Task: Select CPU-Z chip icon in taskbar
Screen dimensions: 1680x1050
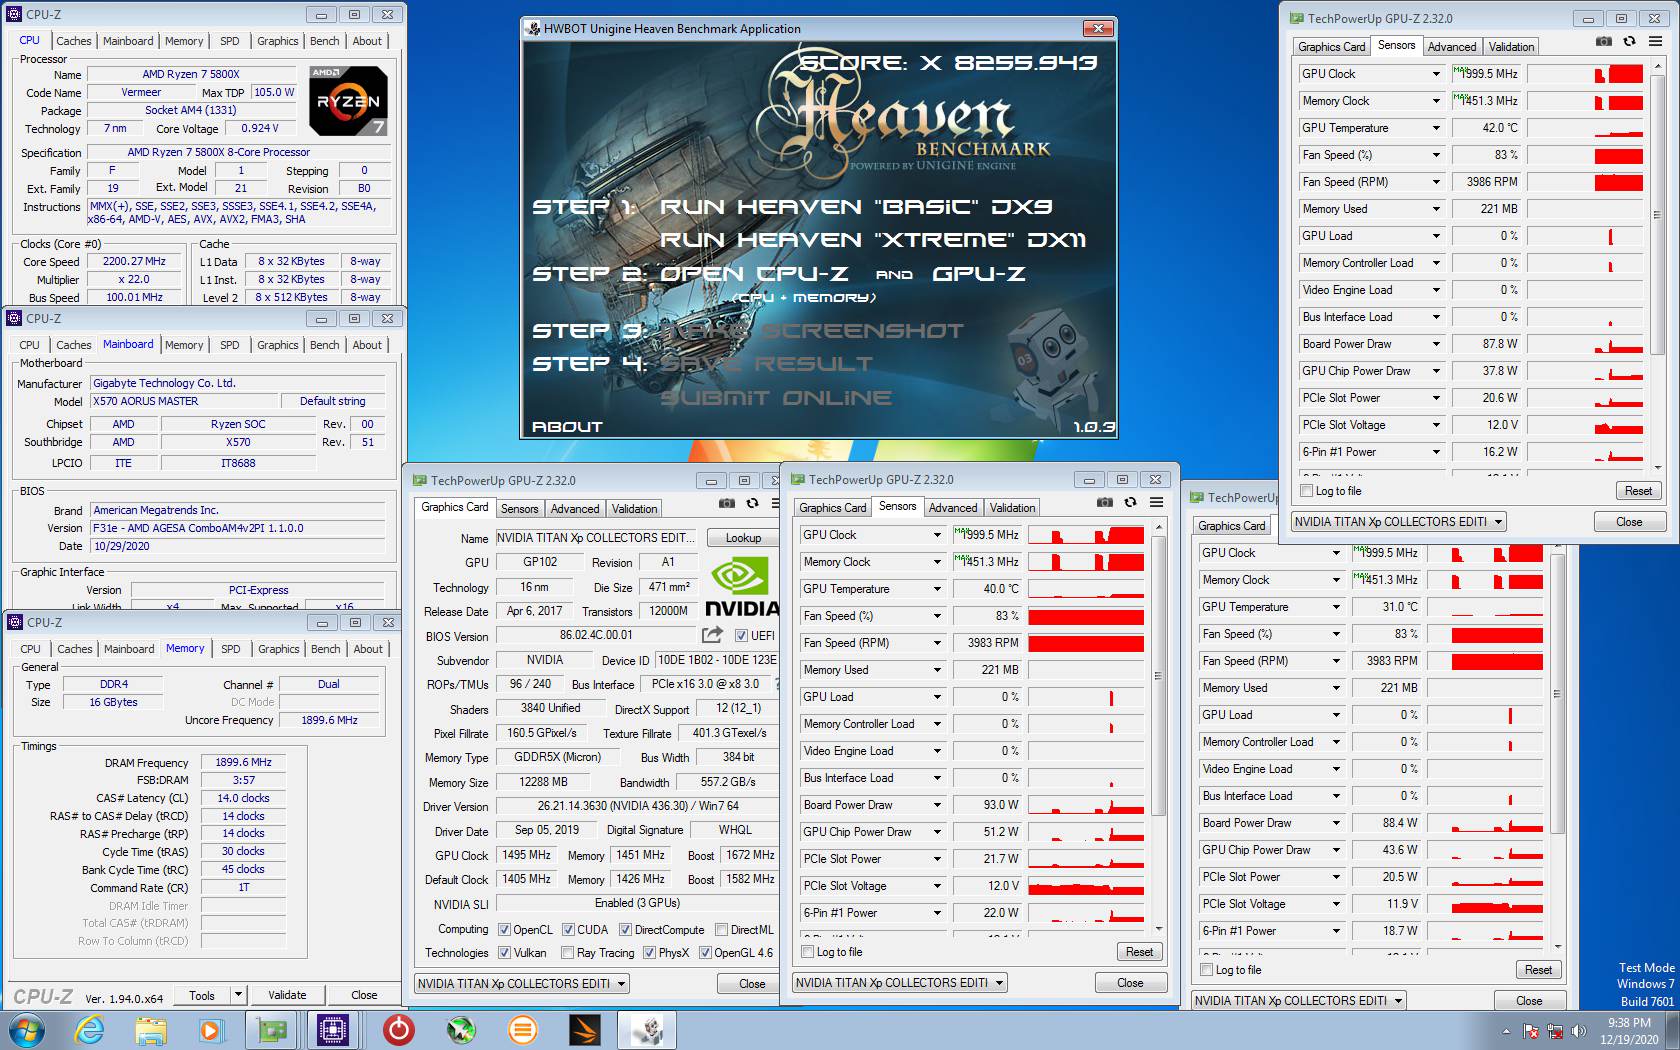Action: click(x=333, y=1030)
